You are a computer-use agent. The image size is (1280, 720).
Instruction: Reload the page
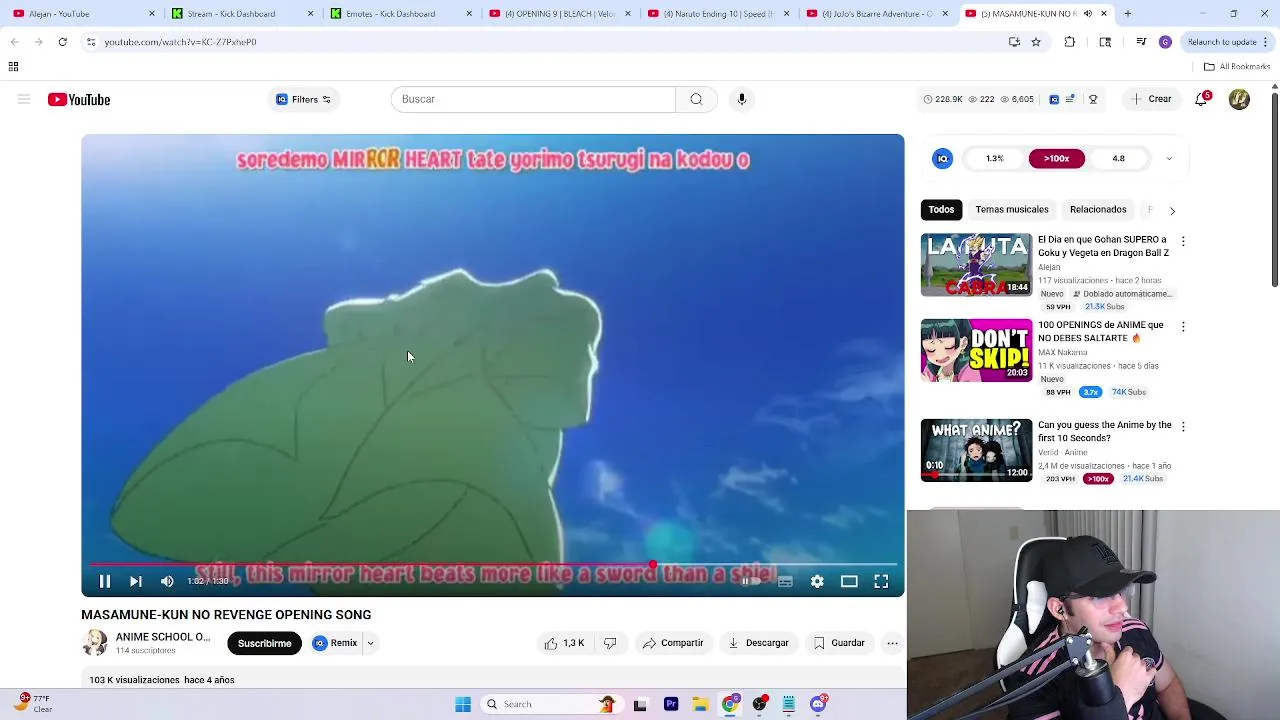(62, 42)
